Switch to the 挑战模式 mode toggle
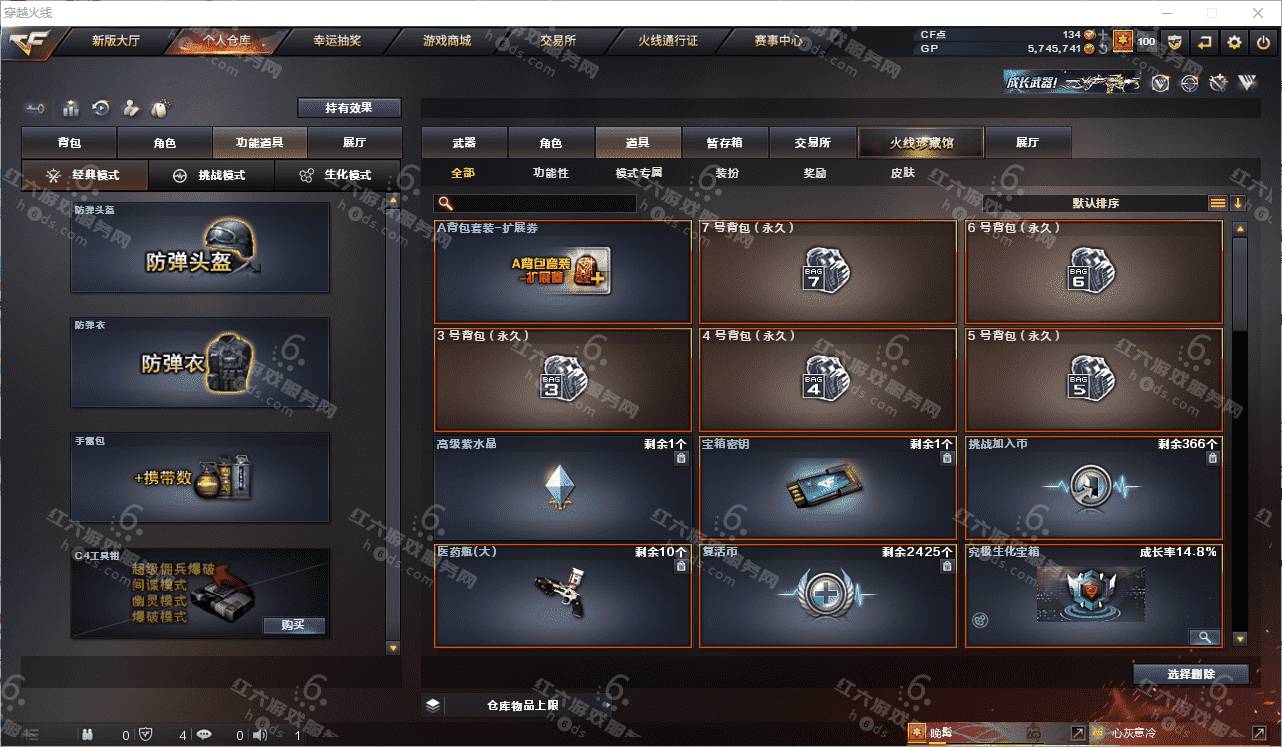1282x747 pixels. 210,175
